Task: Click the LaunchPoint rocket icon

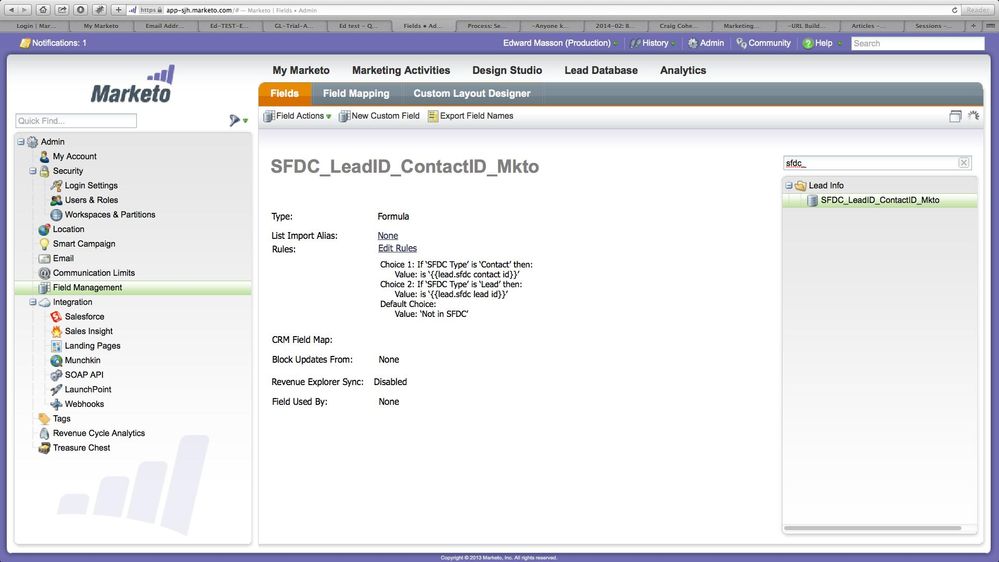Action: pos(56,389)
